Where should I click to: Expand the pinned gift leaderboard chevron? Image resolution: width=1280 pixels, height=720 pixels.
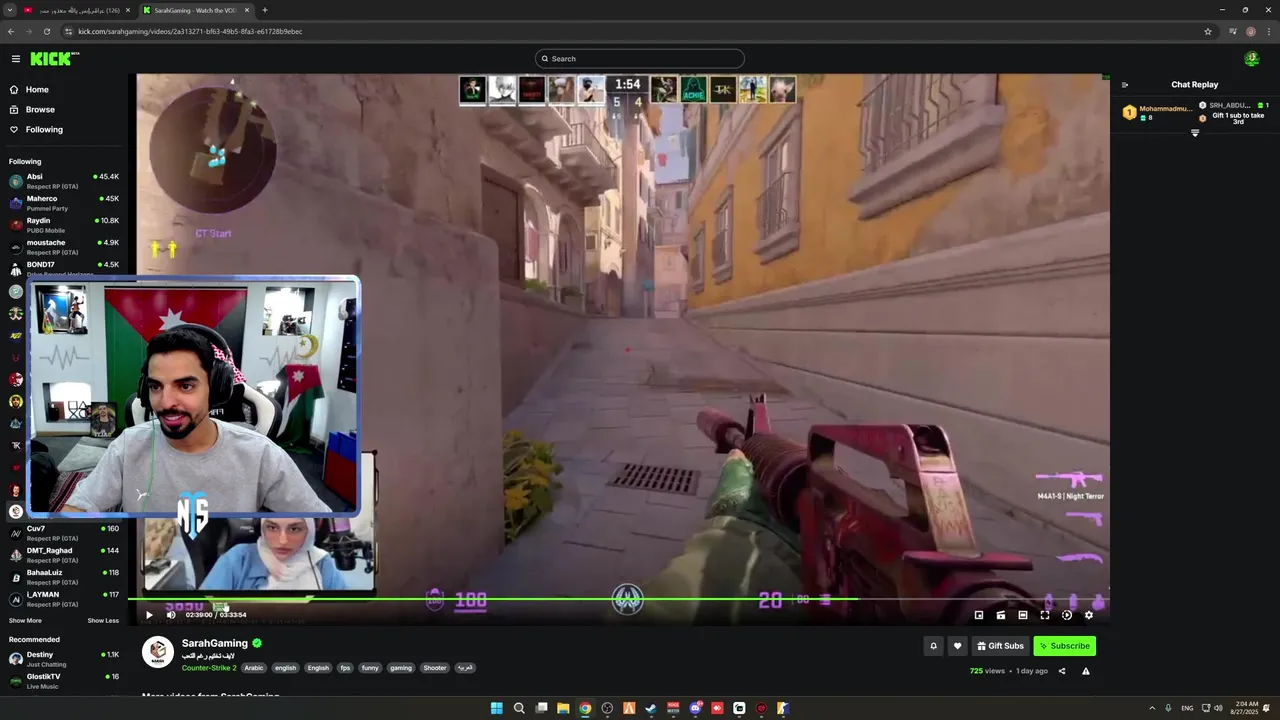tap(1195, 133)
